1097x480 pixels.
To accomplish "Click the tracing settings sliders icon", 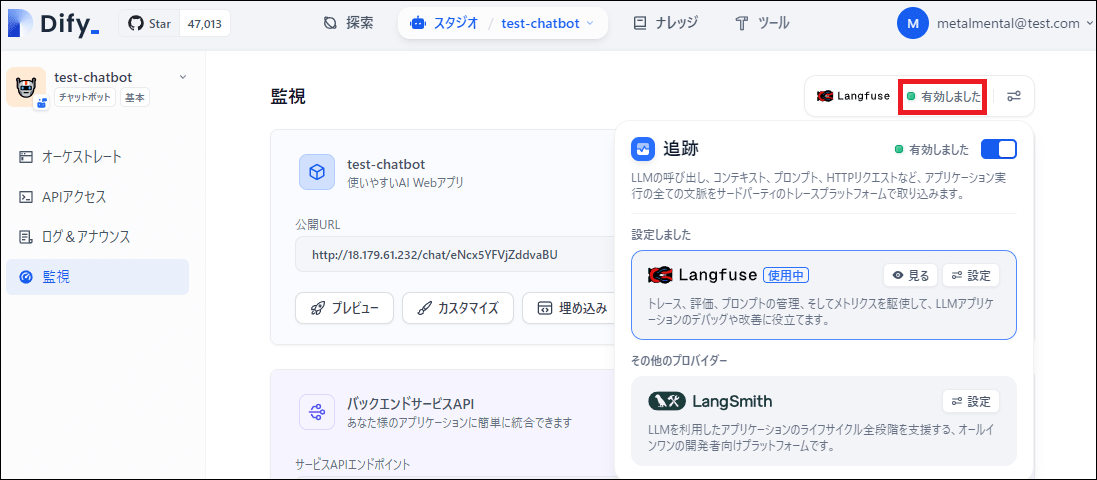I will point(1013,96).
